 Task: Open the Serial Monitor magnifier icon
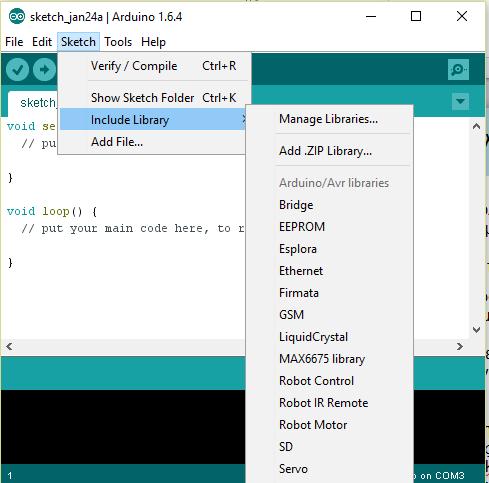pyautogui.click(x=458, y=70)
